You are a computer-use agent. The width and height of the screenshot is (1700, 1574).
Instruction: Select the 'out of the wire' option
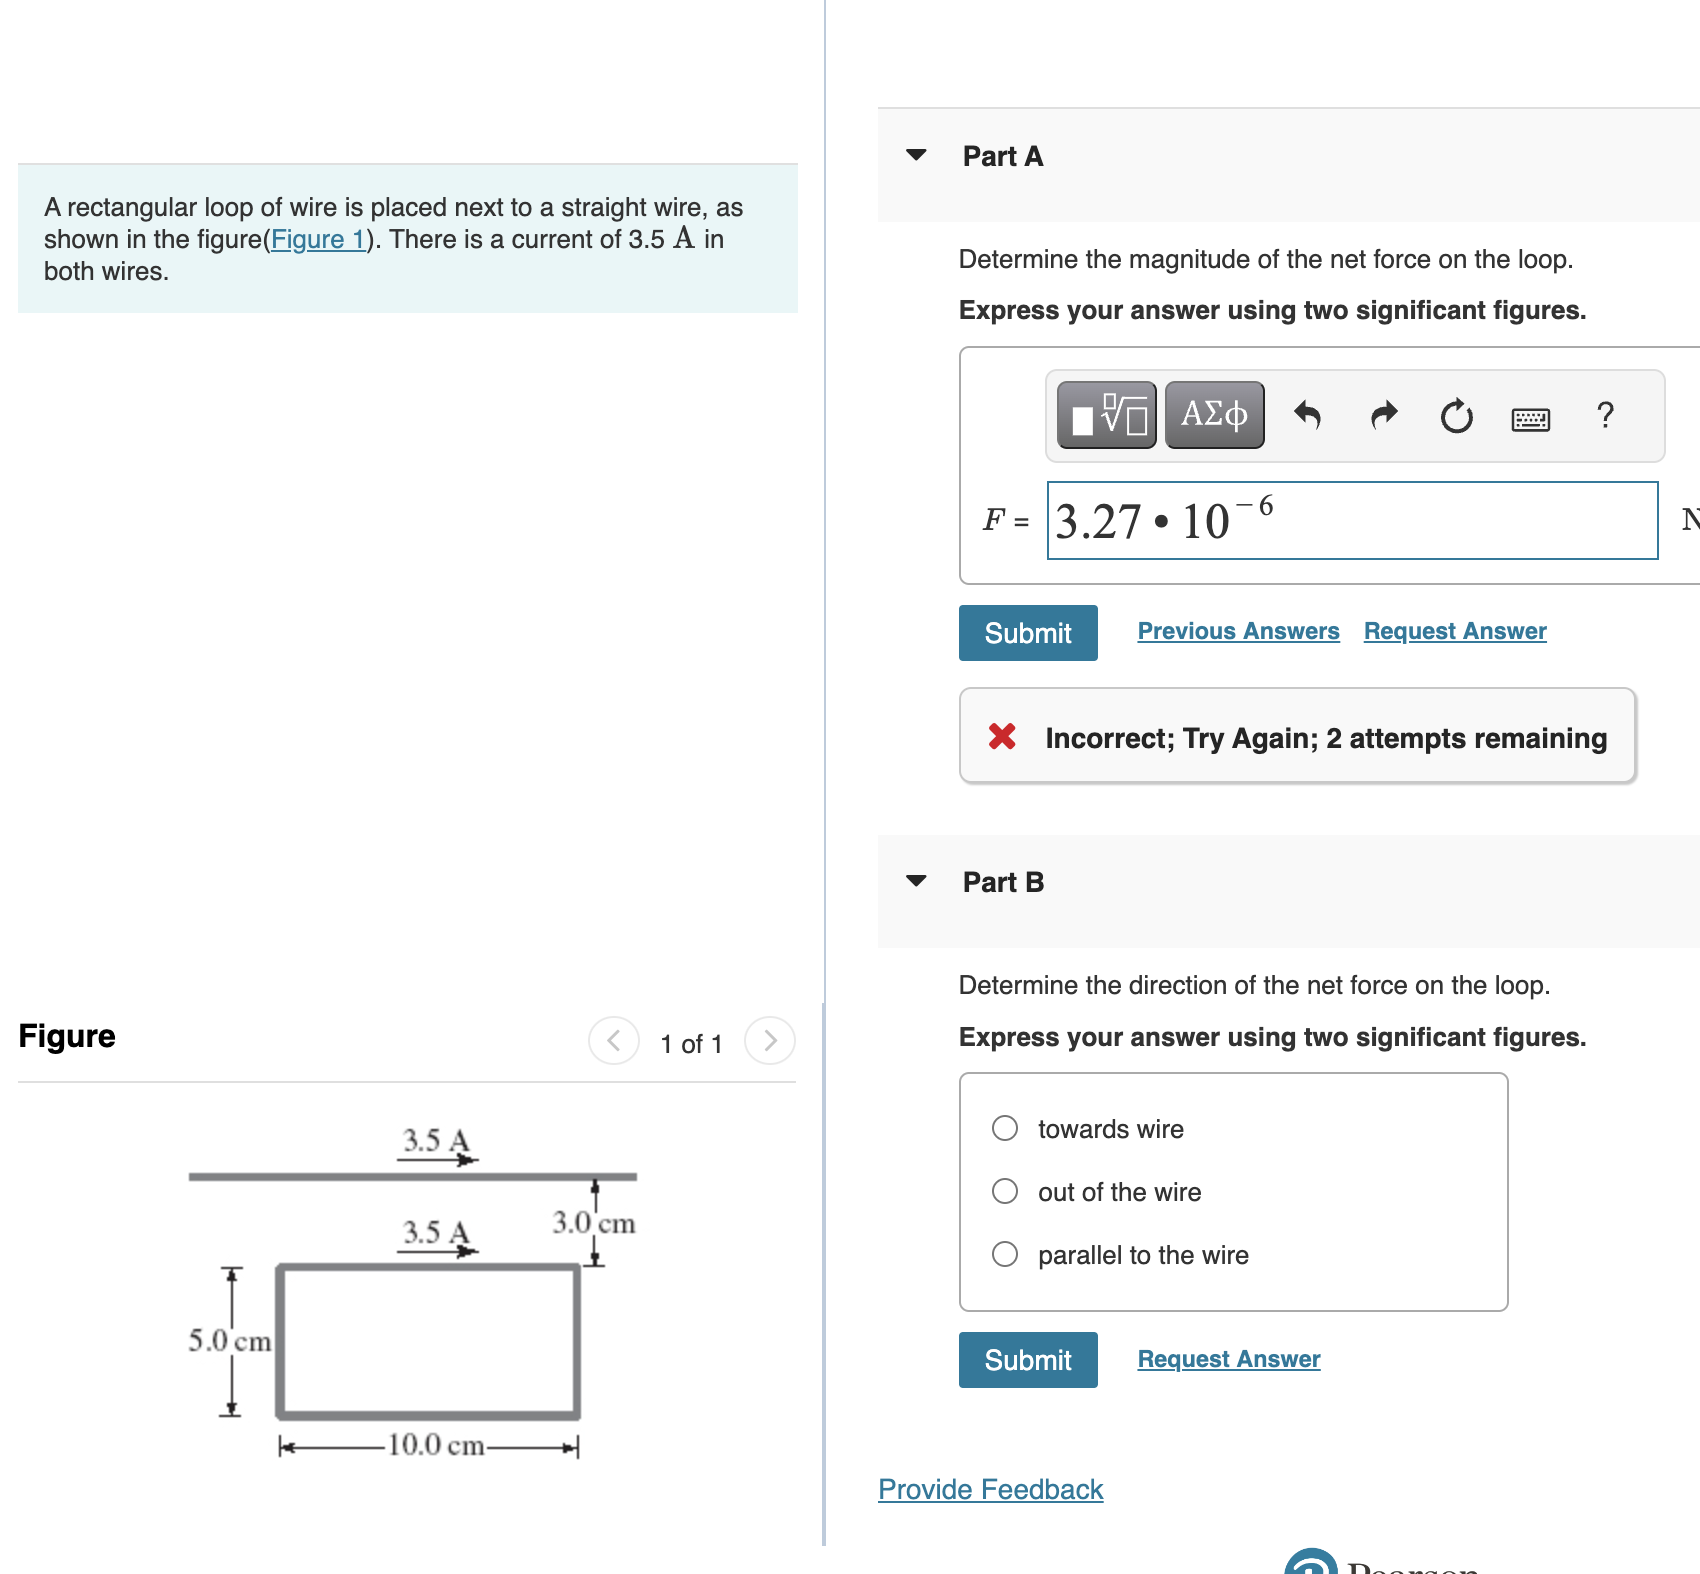pyautogui.click(x=1004, y=1191)
